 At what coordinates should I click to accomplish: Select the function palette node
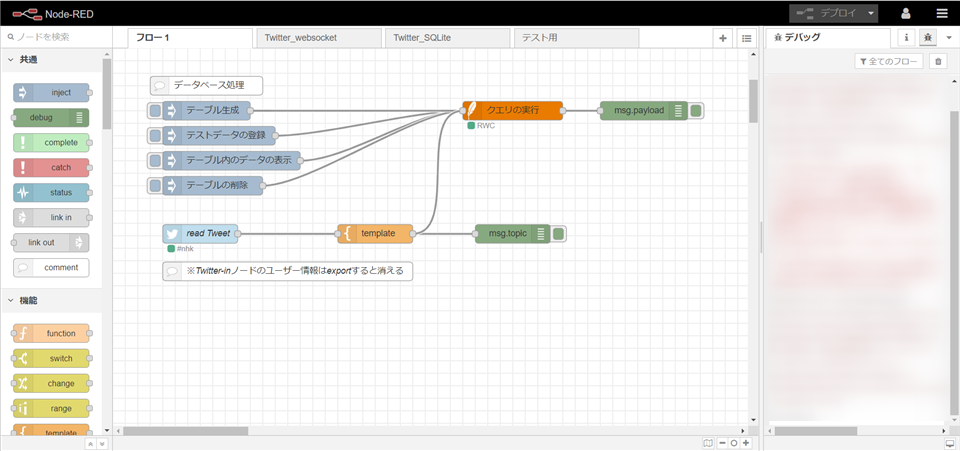[51, 334]
